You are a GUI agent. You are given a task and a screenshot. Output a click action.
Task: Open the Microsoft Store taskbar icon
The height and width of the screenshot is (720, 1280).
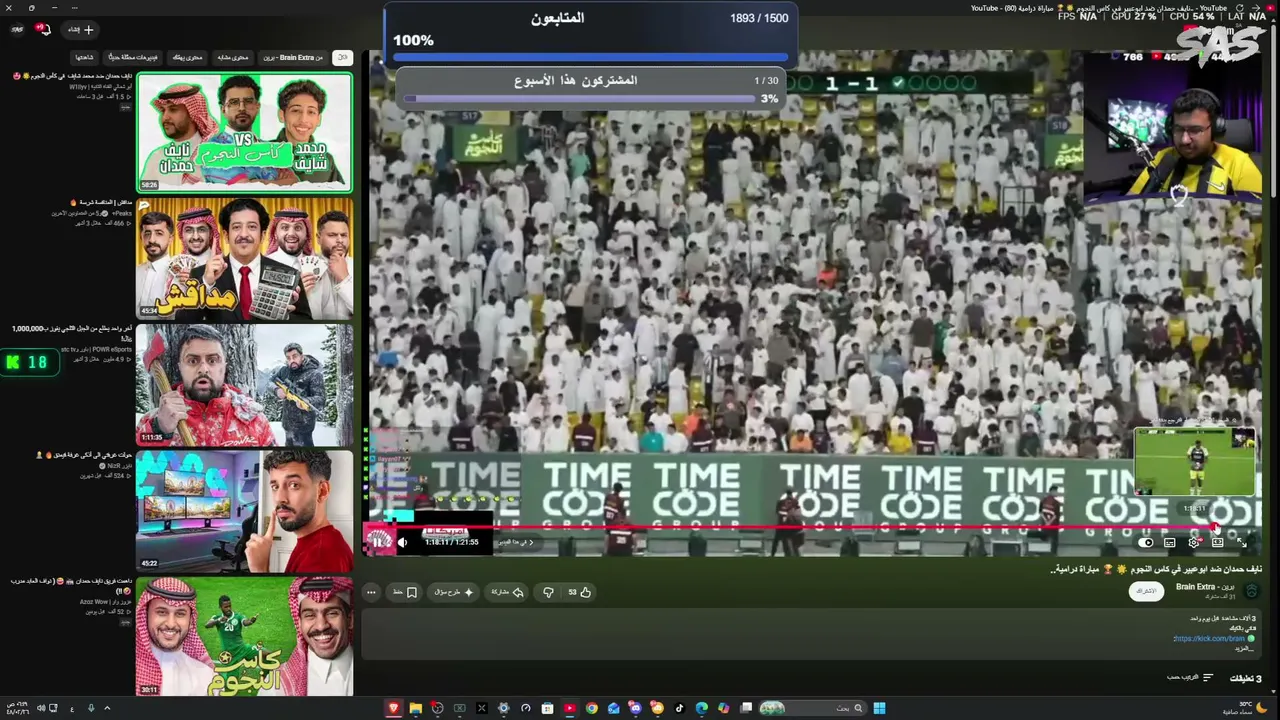(x=547, y=708)
